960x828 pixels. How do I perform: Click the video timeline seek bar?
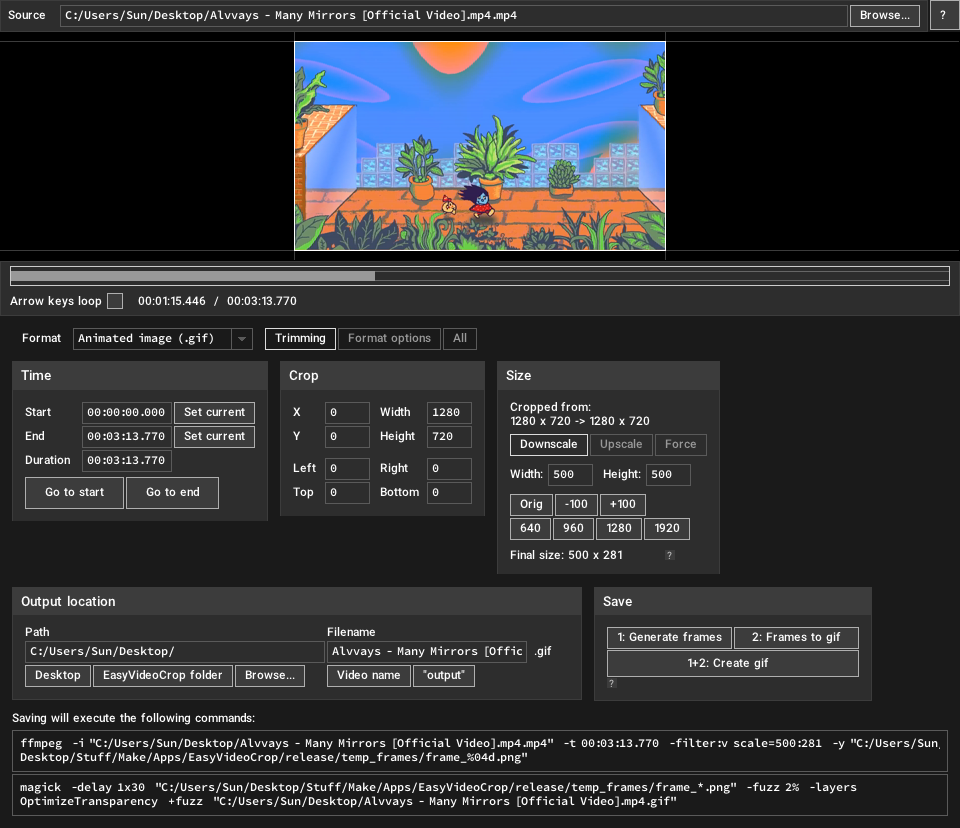[x=480, y=276]
